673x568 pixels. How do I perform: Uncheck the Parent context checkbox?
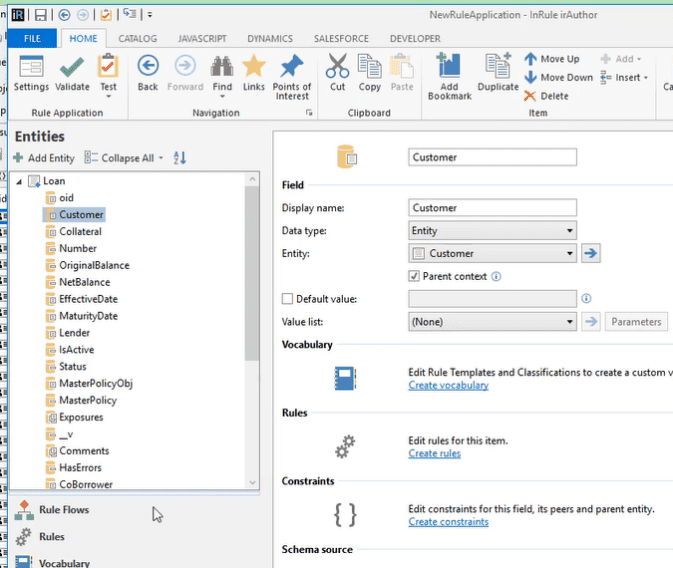point(414,276)
